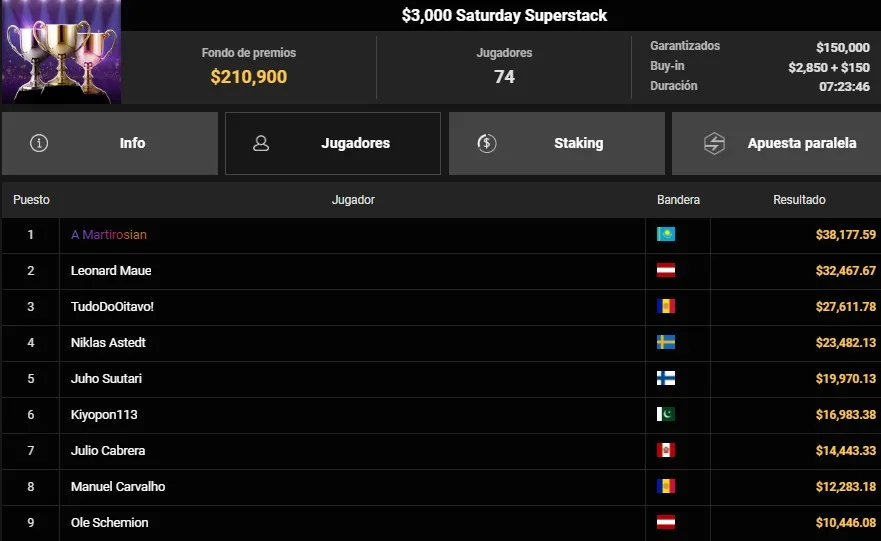Select player Leonard Maue
The height and width of the screenshot is (541, 881).
click(x=111, y=270)
